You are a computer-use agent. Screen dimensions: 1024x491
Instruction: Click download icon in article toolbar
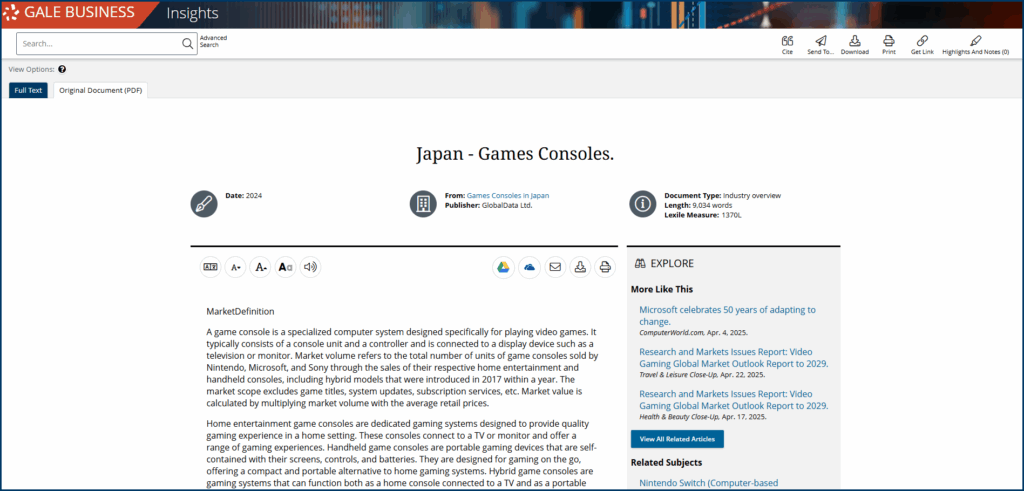click(580, 267)
